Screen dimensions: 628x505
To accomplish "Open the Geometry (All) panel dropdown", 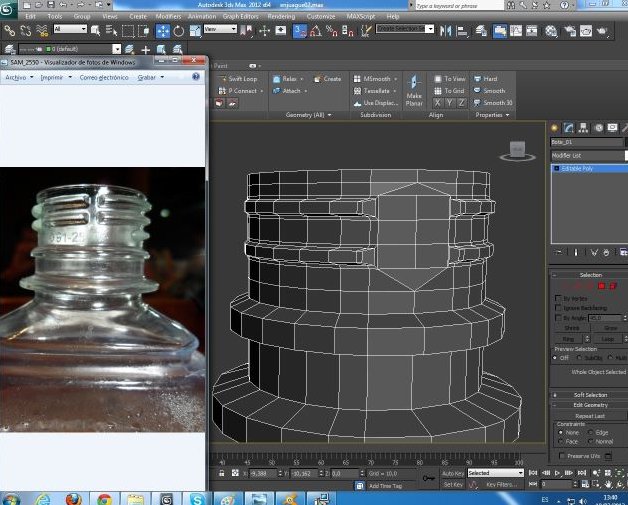I will click(x=308, y=115).
